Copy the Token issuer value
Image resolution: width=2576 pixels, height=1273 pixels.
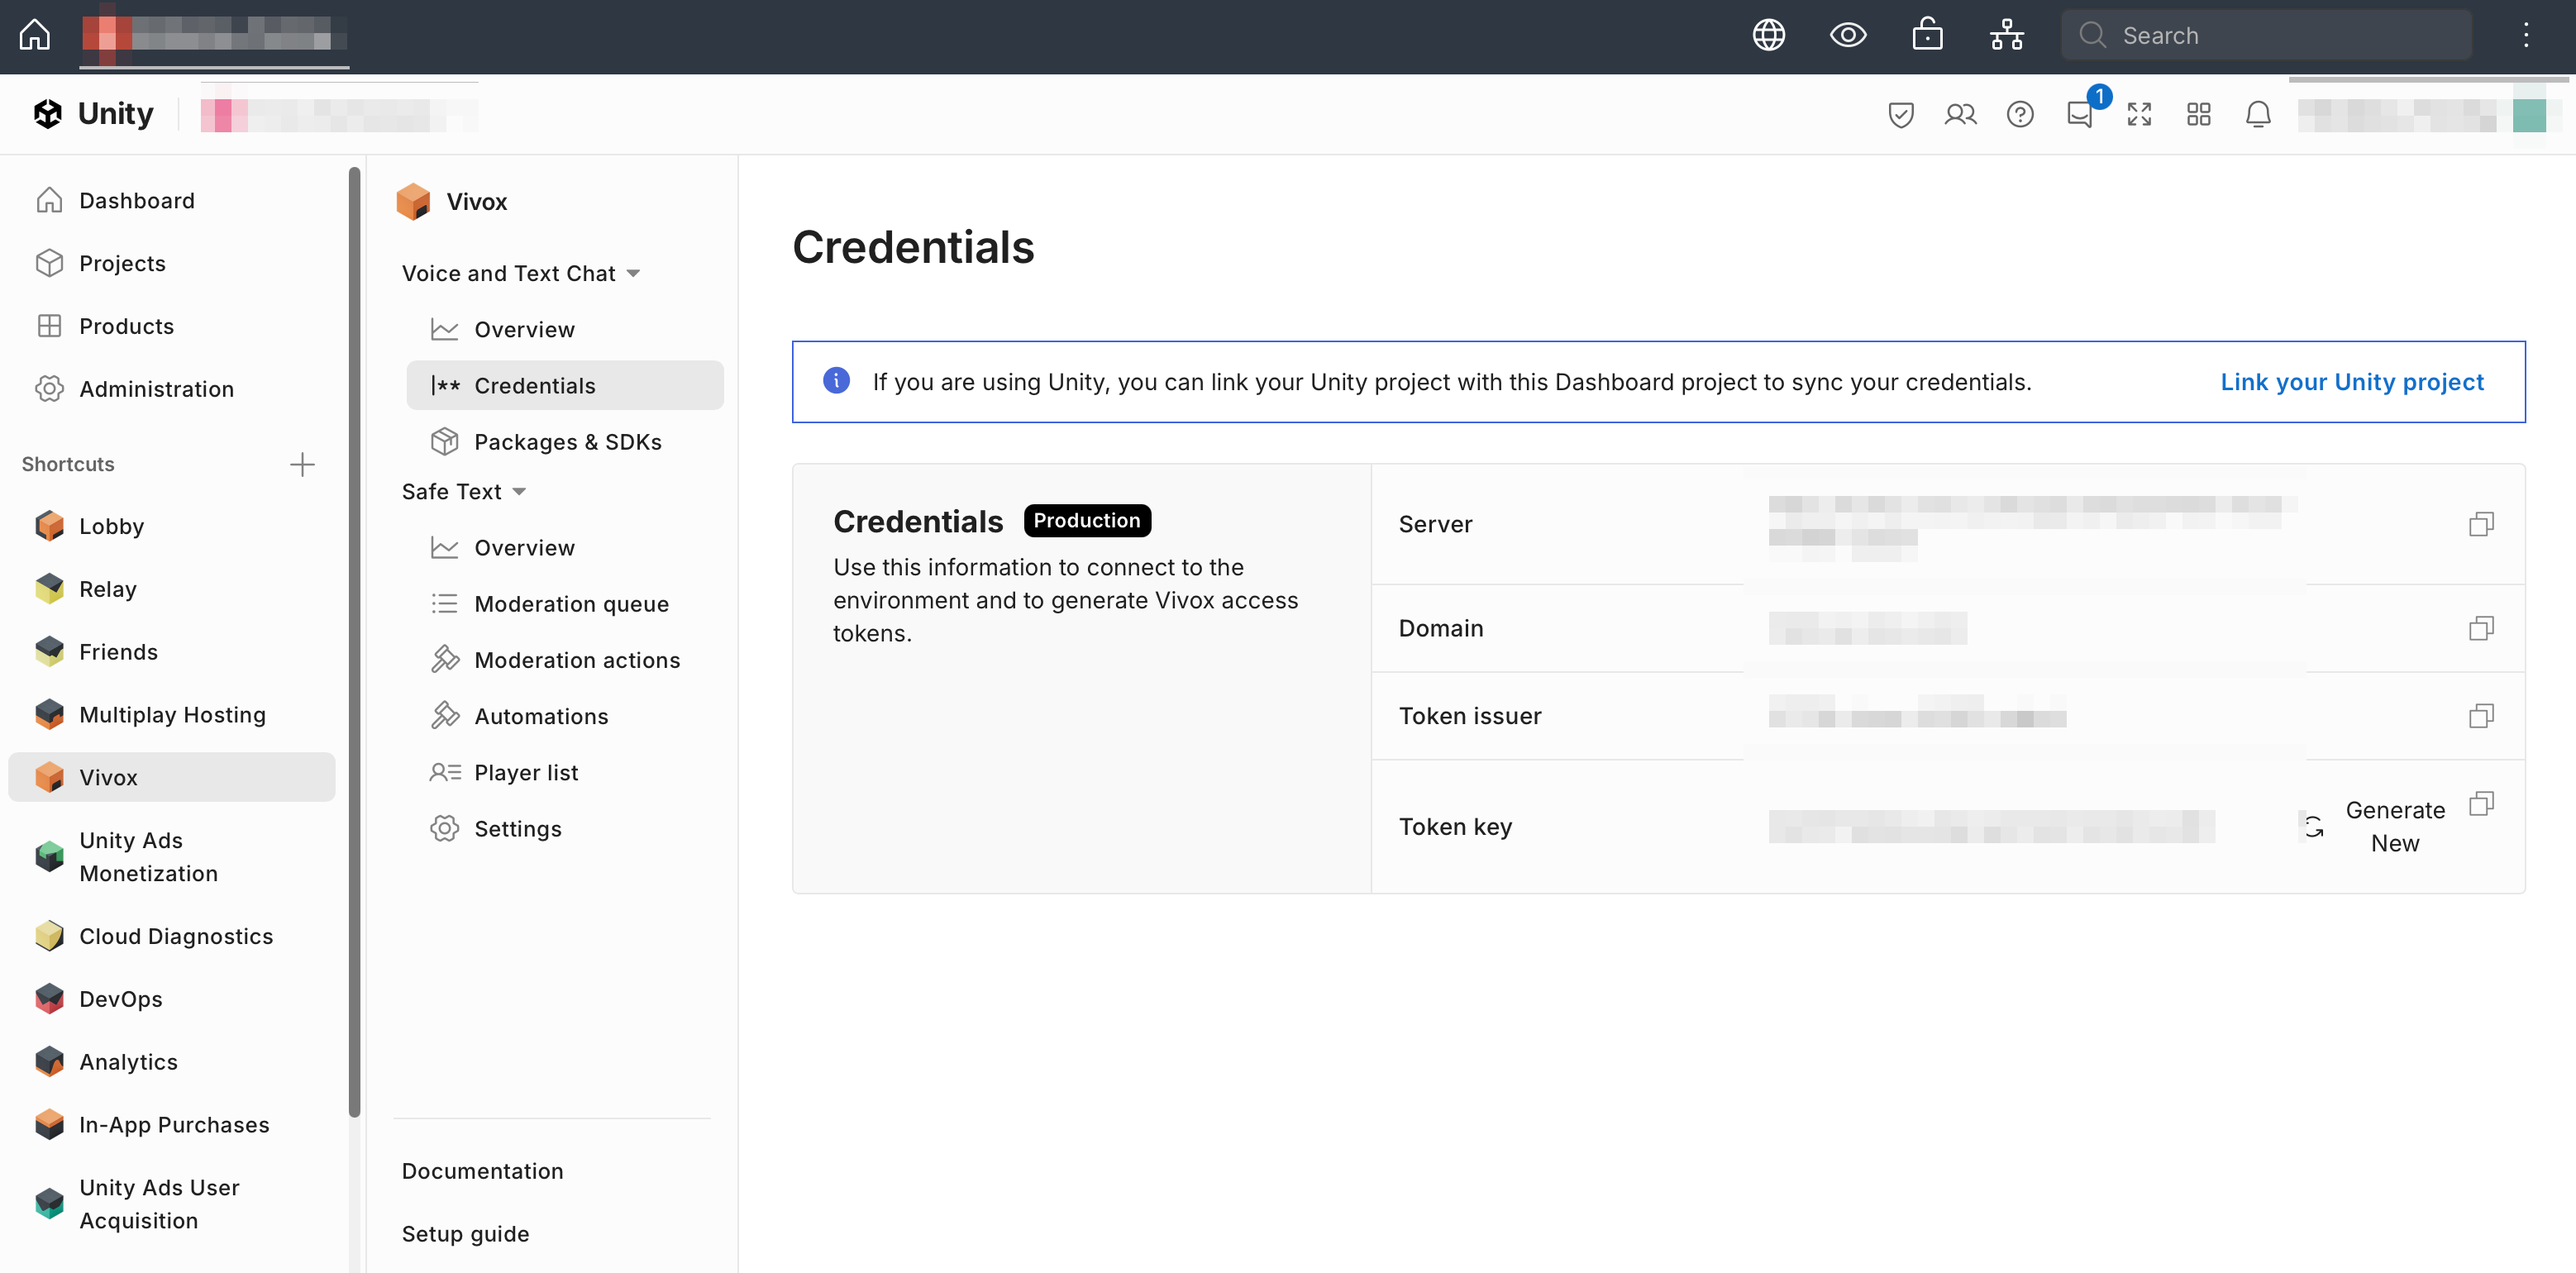2482,715
